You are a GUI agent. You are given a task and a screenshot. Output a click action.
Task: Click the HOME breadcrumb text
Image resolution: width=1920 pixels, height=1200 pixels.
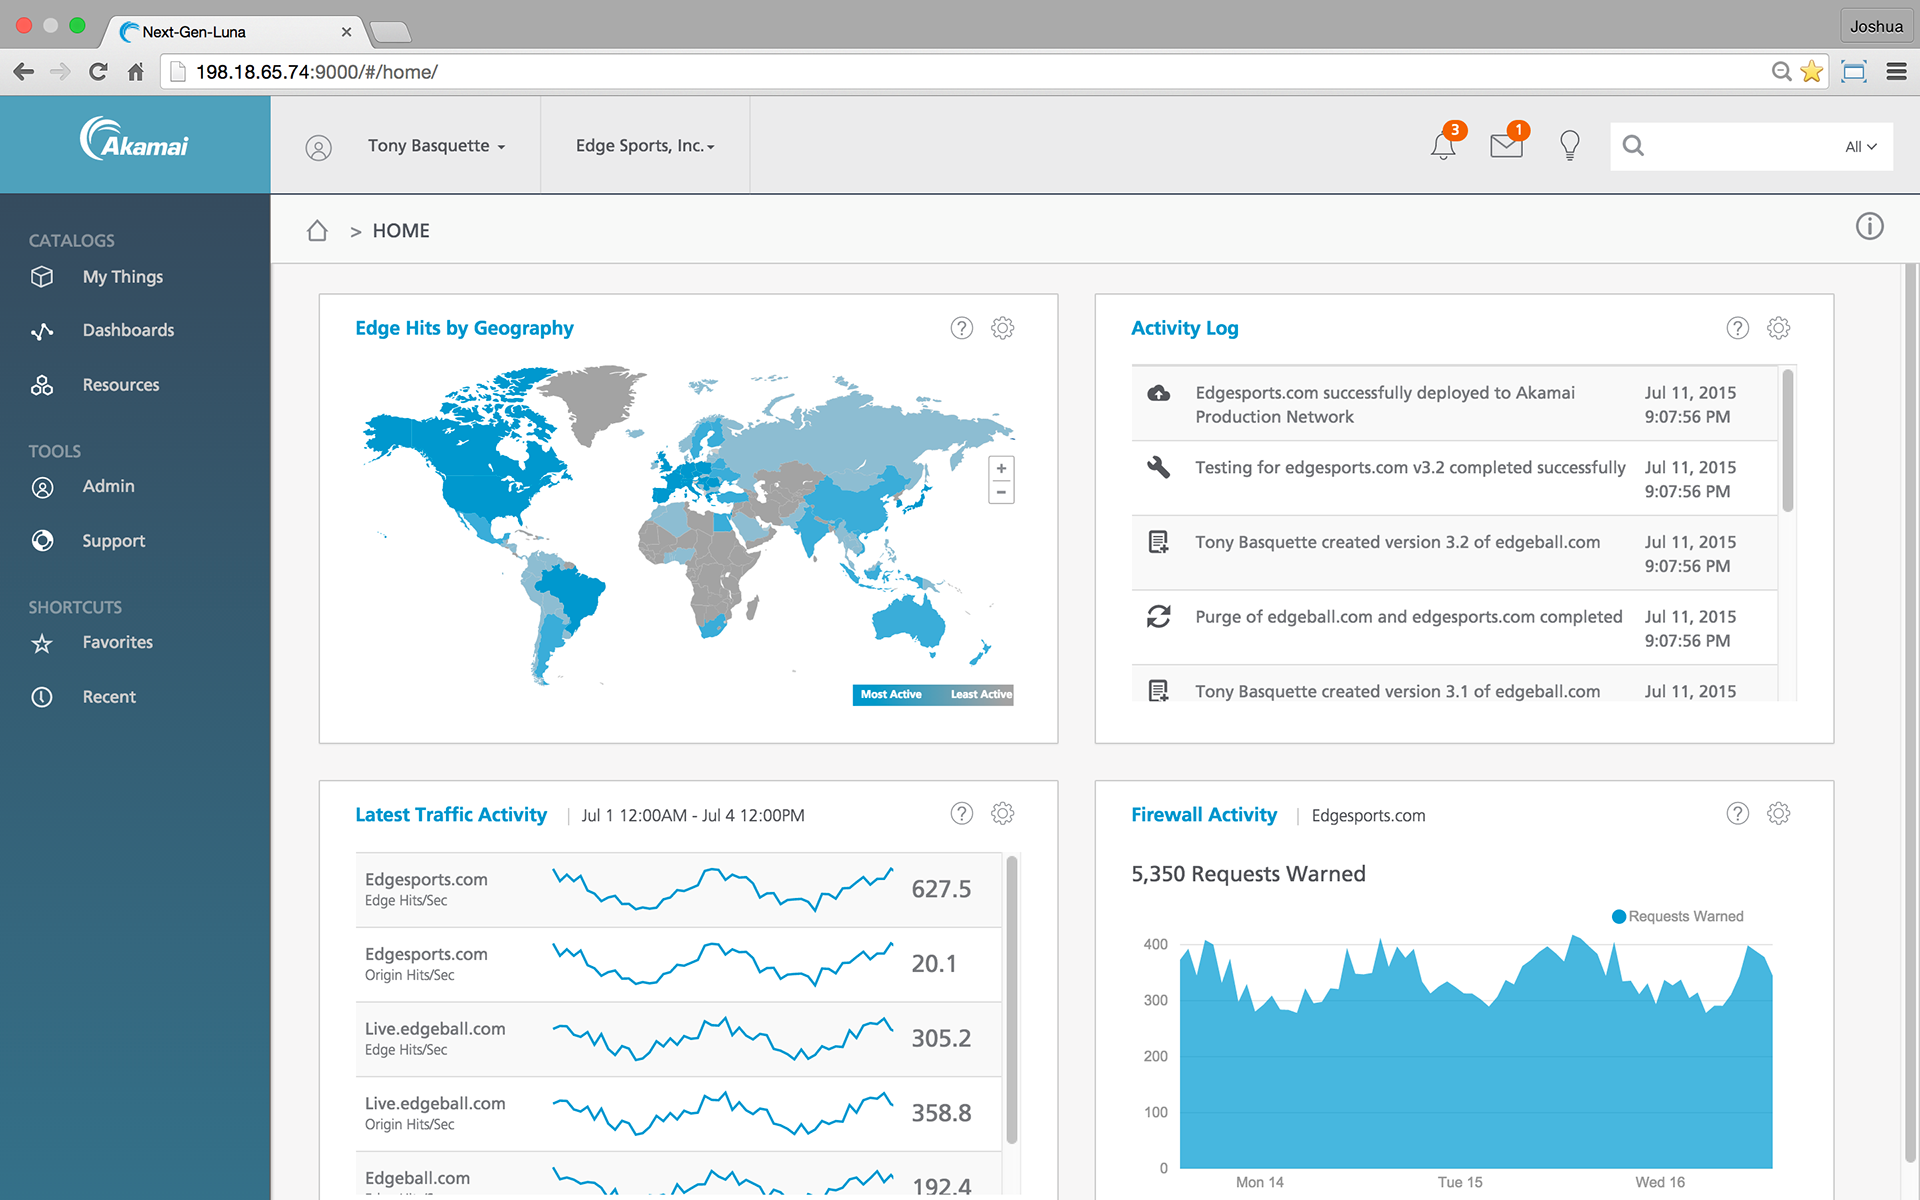coord(401,231)
